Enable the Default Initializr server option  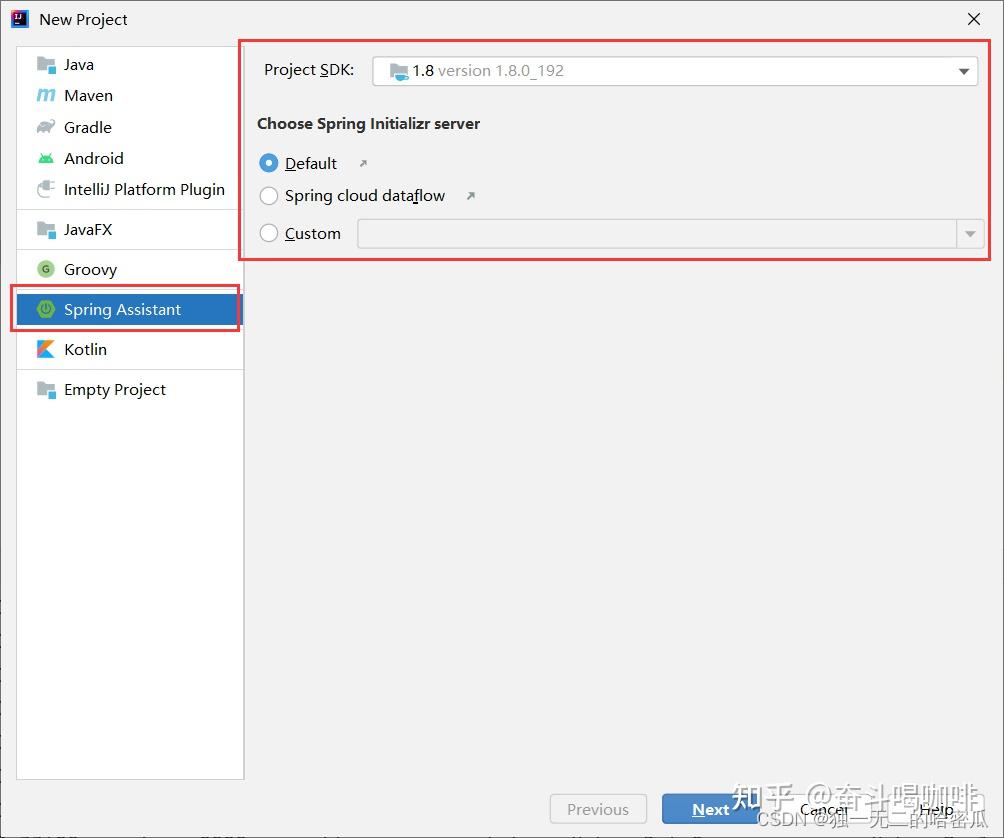(268, 163)
